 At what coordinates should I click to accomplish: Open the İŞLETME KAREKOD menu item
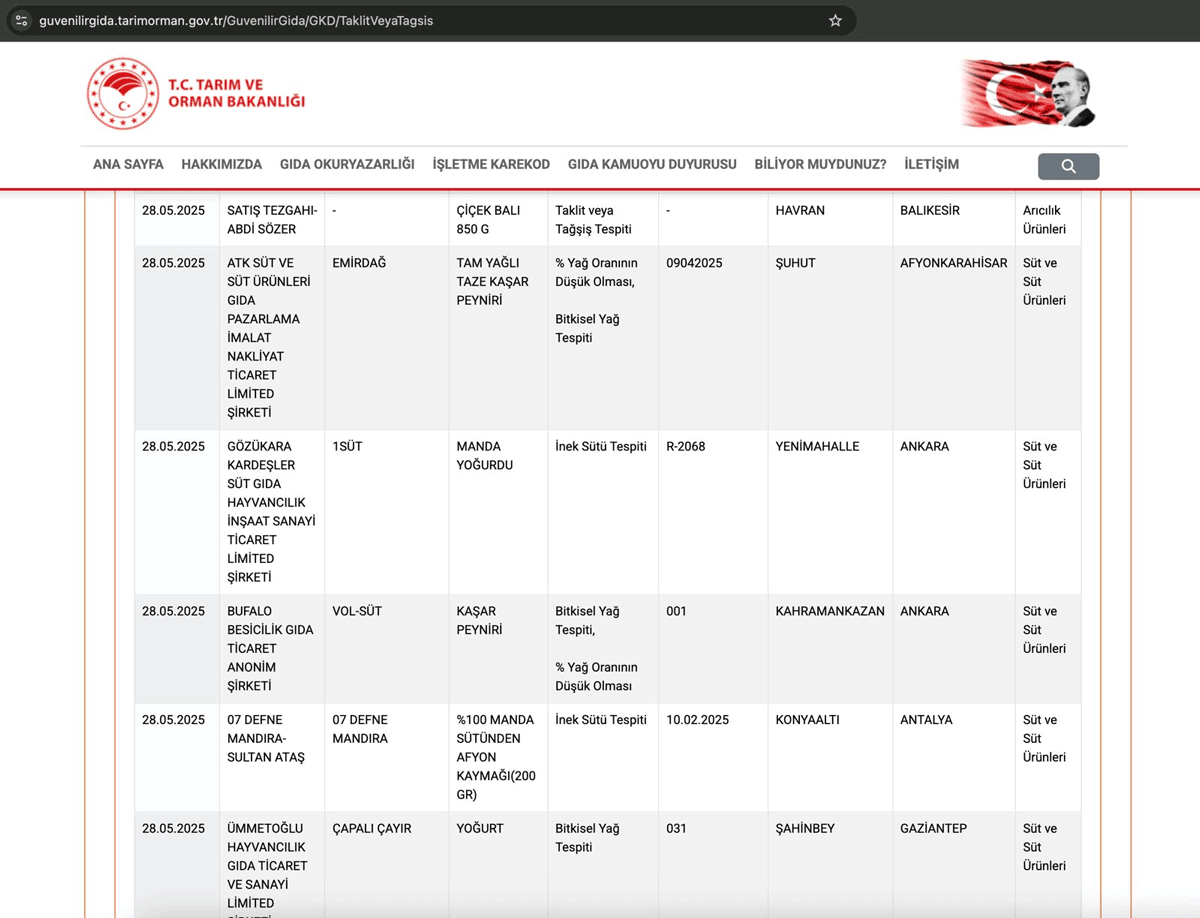point(491,164)
